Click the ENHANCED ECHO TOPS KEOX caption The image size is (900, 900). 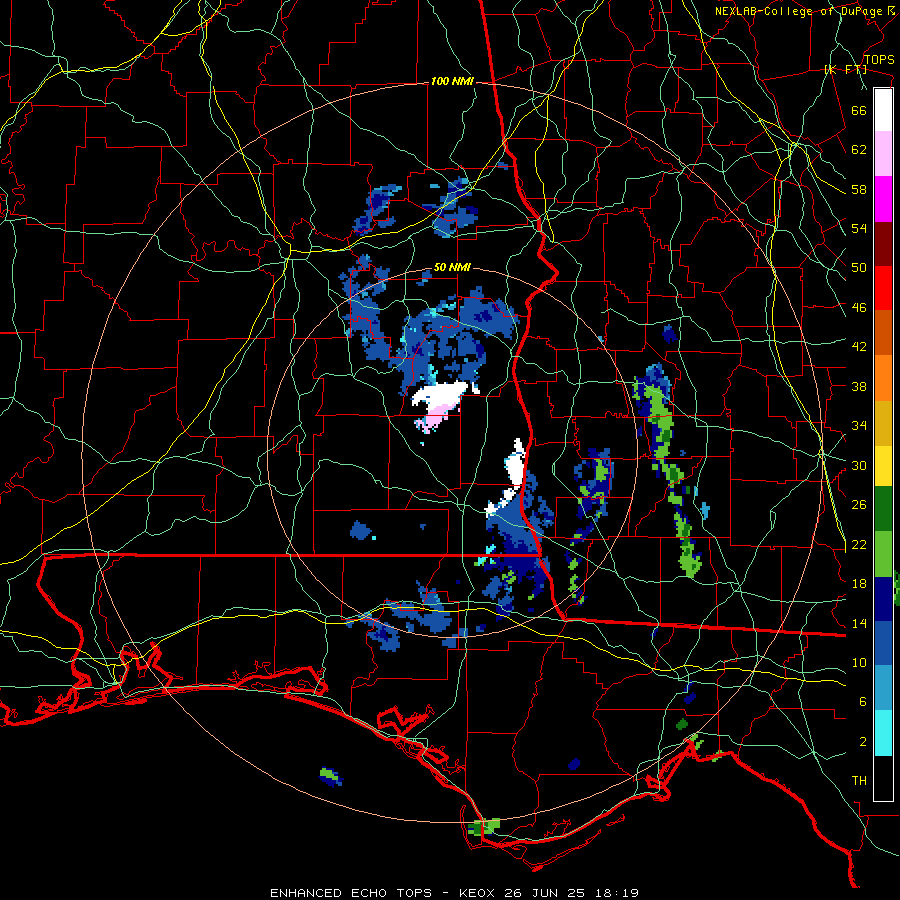click(455, 893)
